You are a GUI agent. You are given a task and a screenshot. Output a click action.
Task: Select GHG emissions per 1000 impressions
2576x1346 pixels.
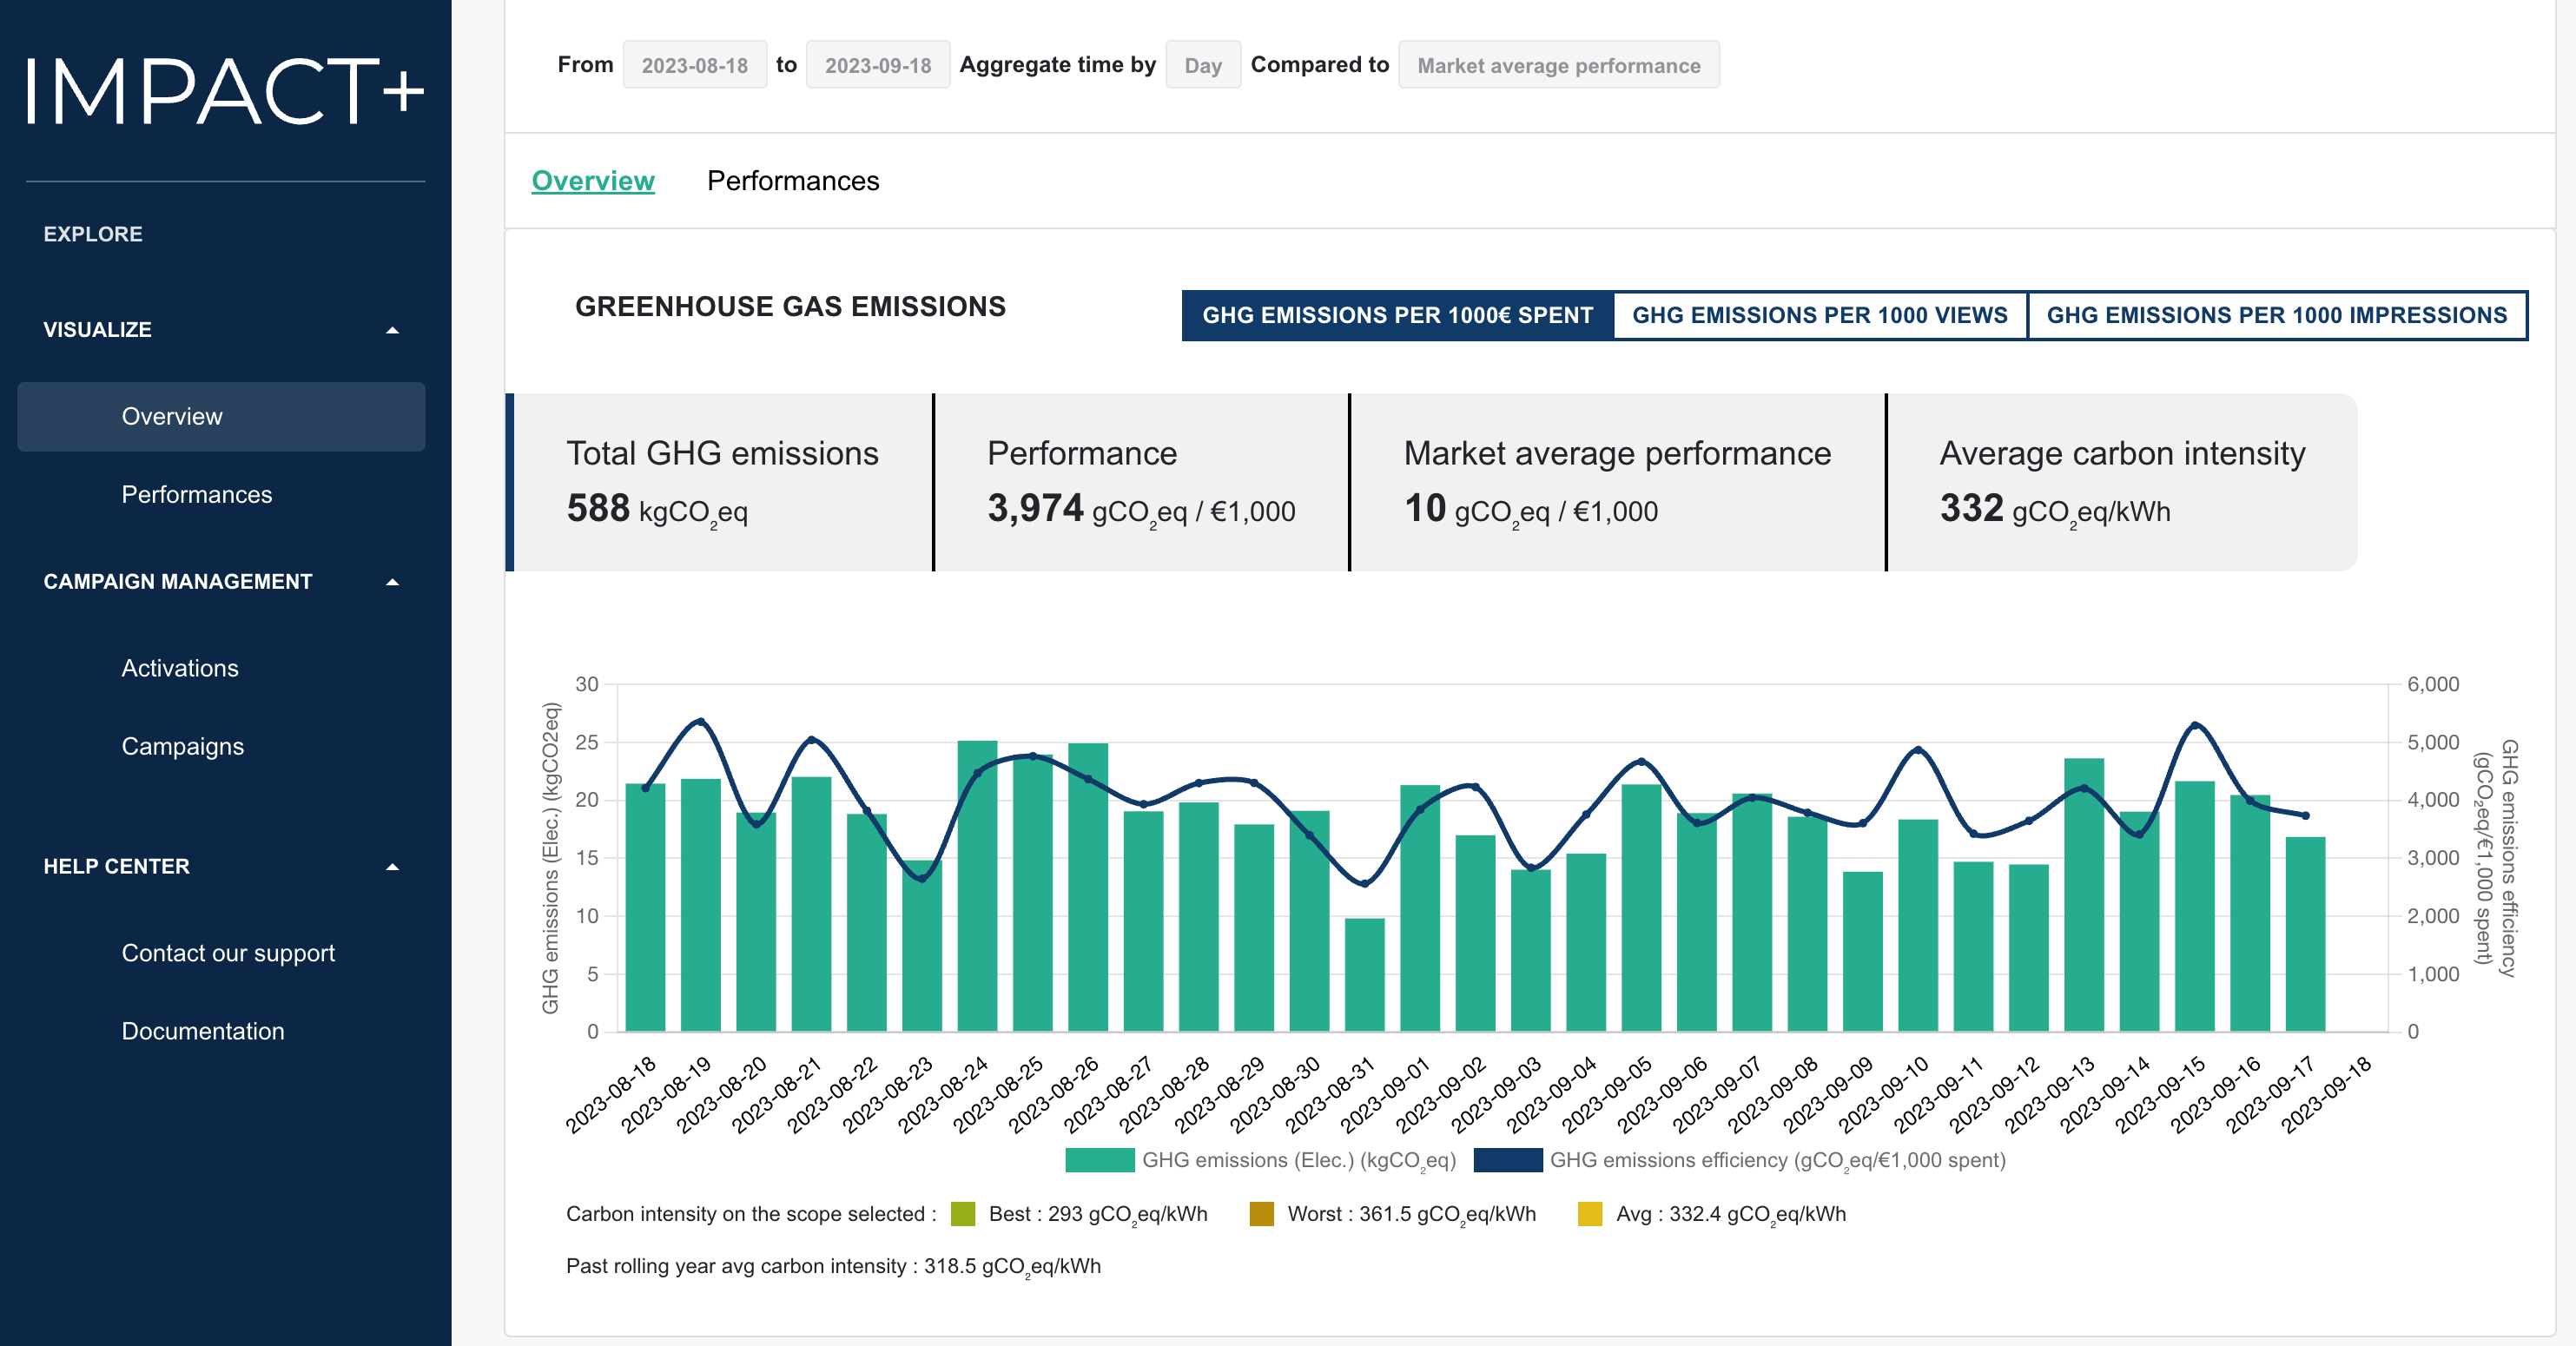(2276, 315)
